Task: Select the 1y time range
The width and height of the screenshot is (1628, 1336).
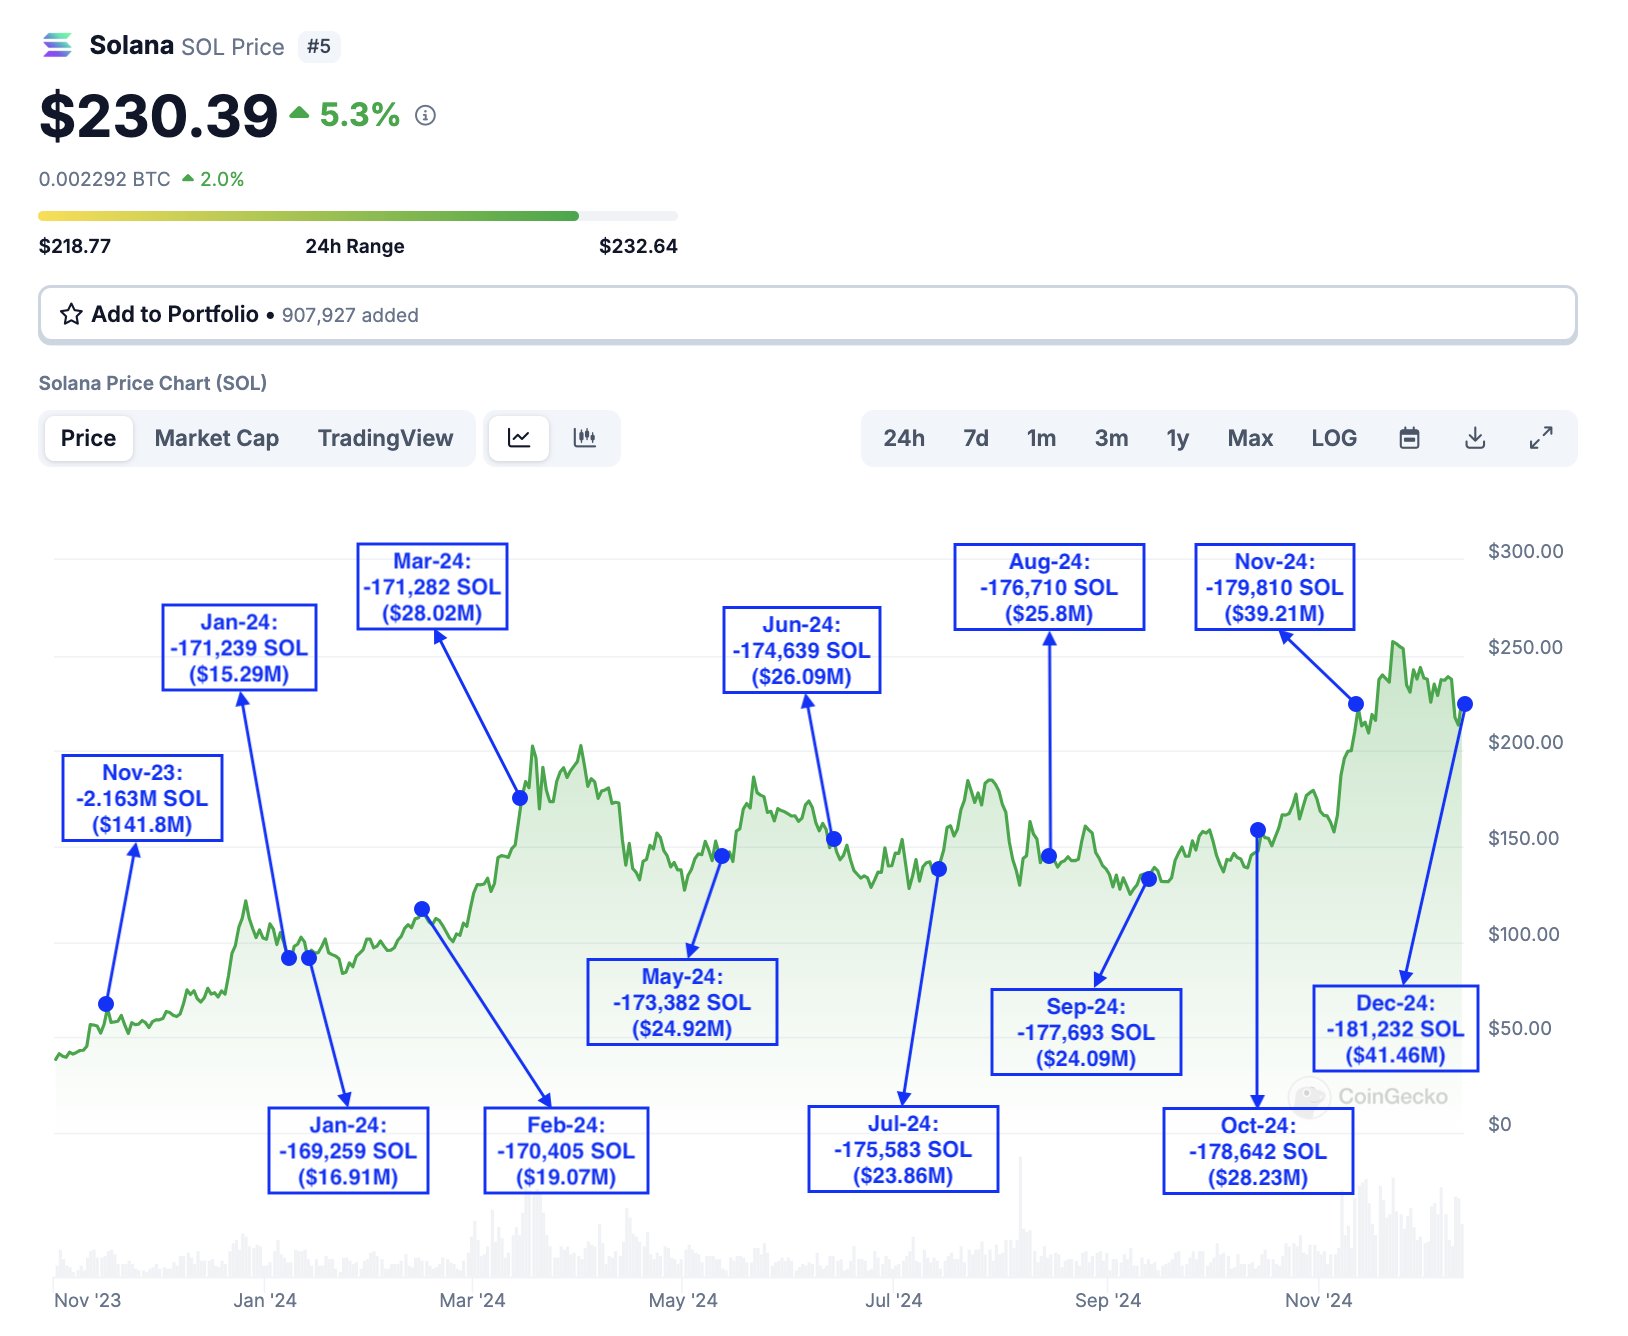Action: point(1177,438)
